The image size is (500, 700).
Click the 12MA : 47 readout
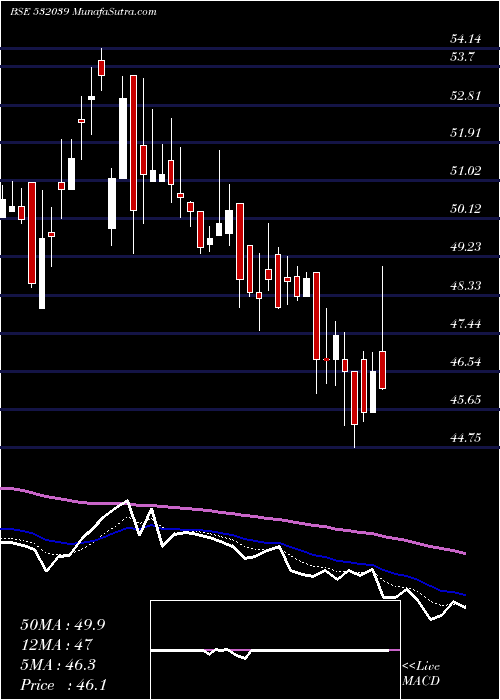[56, 645]
